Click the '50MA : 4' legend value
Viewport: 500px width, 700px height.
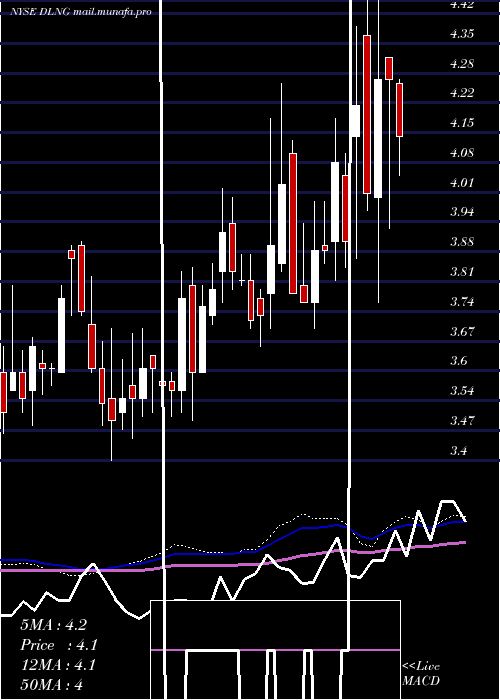click(51, 684)
